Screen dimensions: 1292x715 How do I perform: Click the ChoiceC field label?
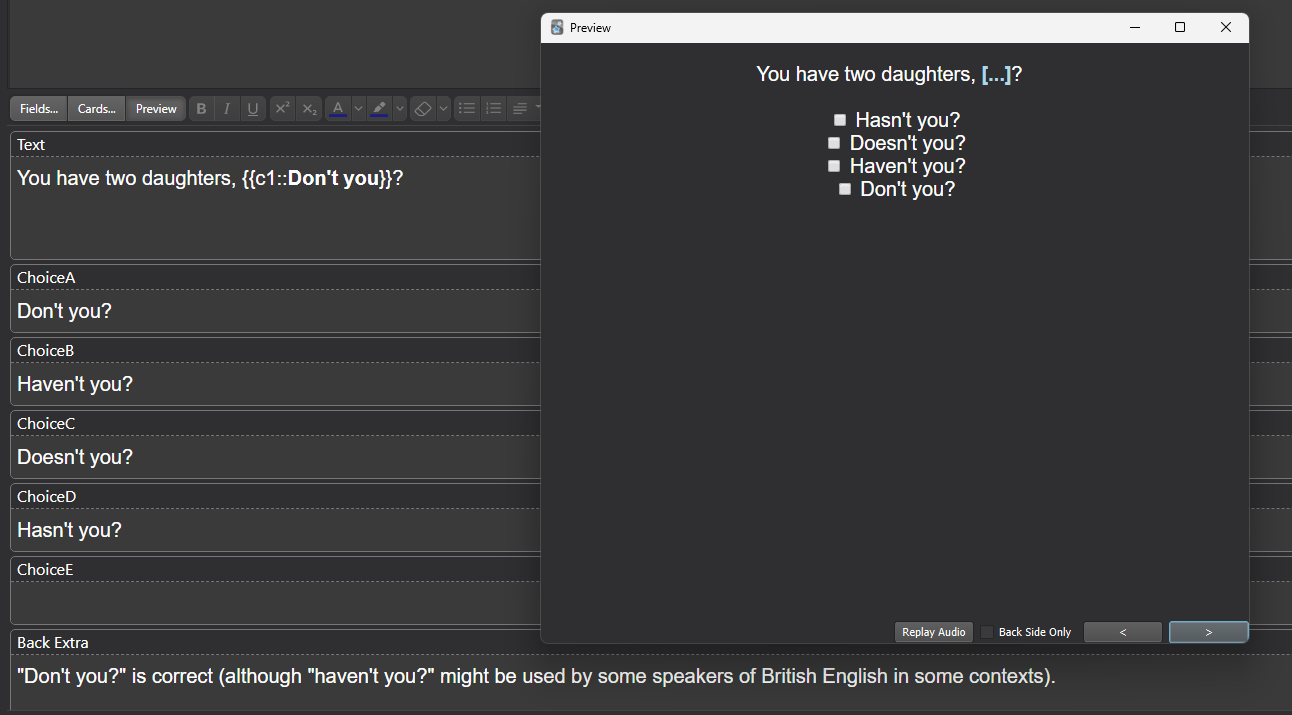click(46, 424)
